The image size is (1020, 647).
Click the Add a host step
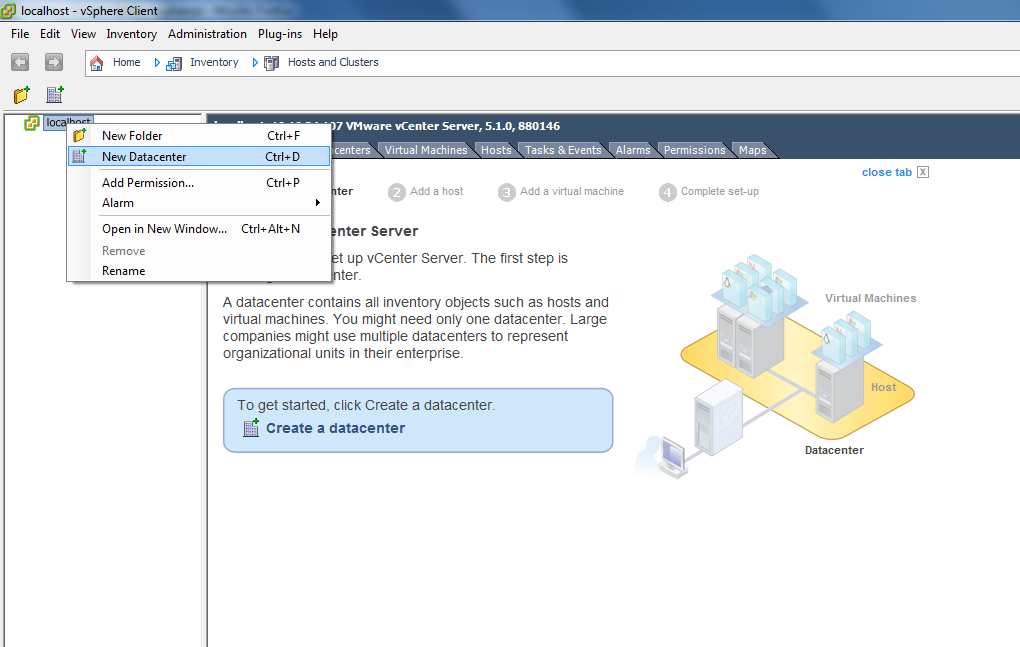click(x=436, y=191)
